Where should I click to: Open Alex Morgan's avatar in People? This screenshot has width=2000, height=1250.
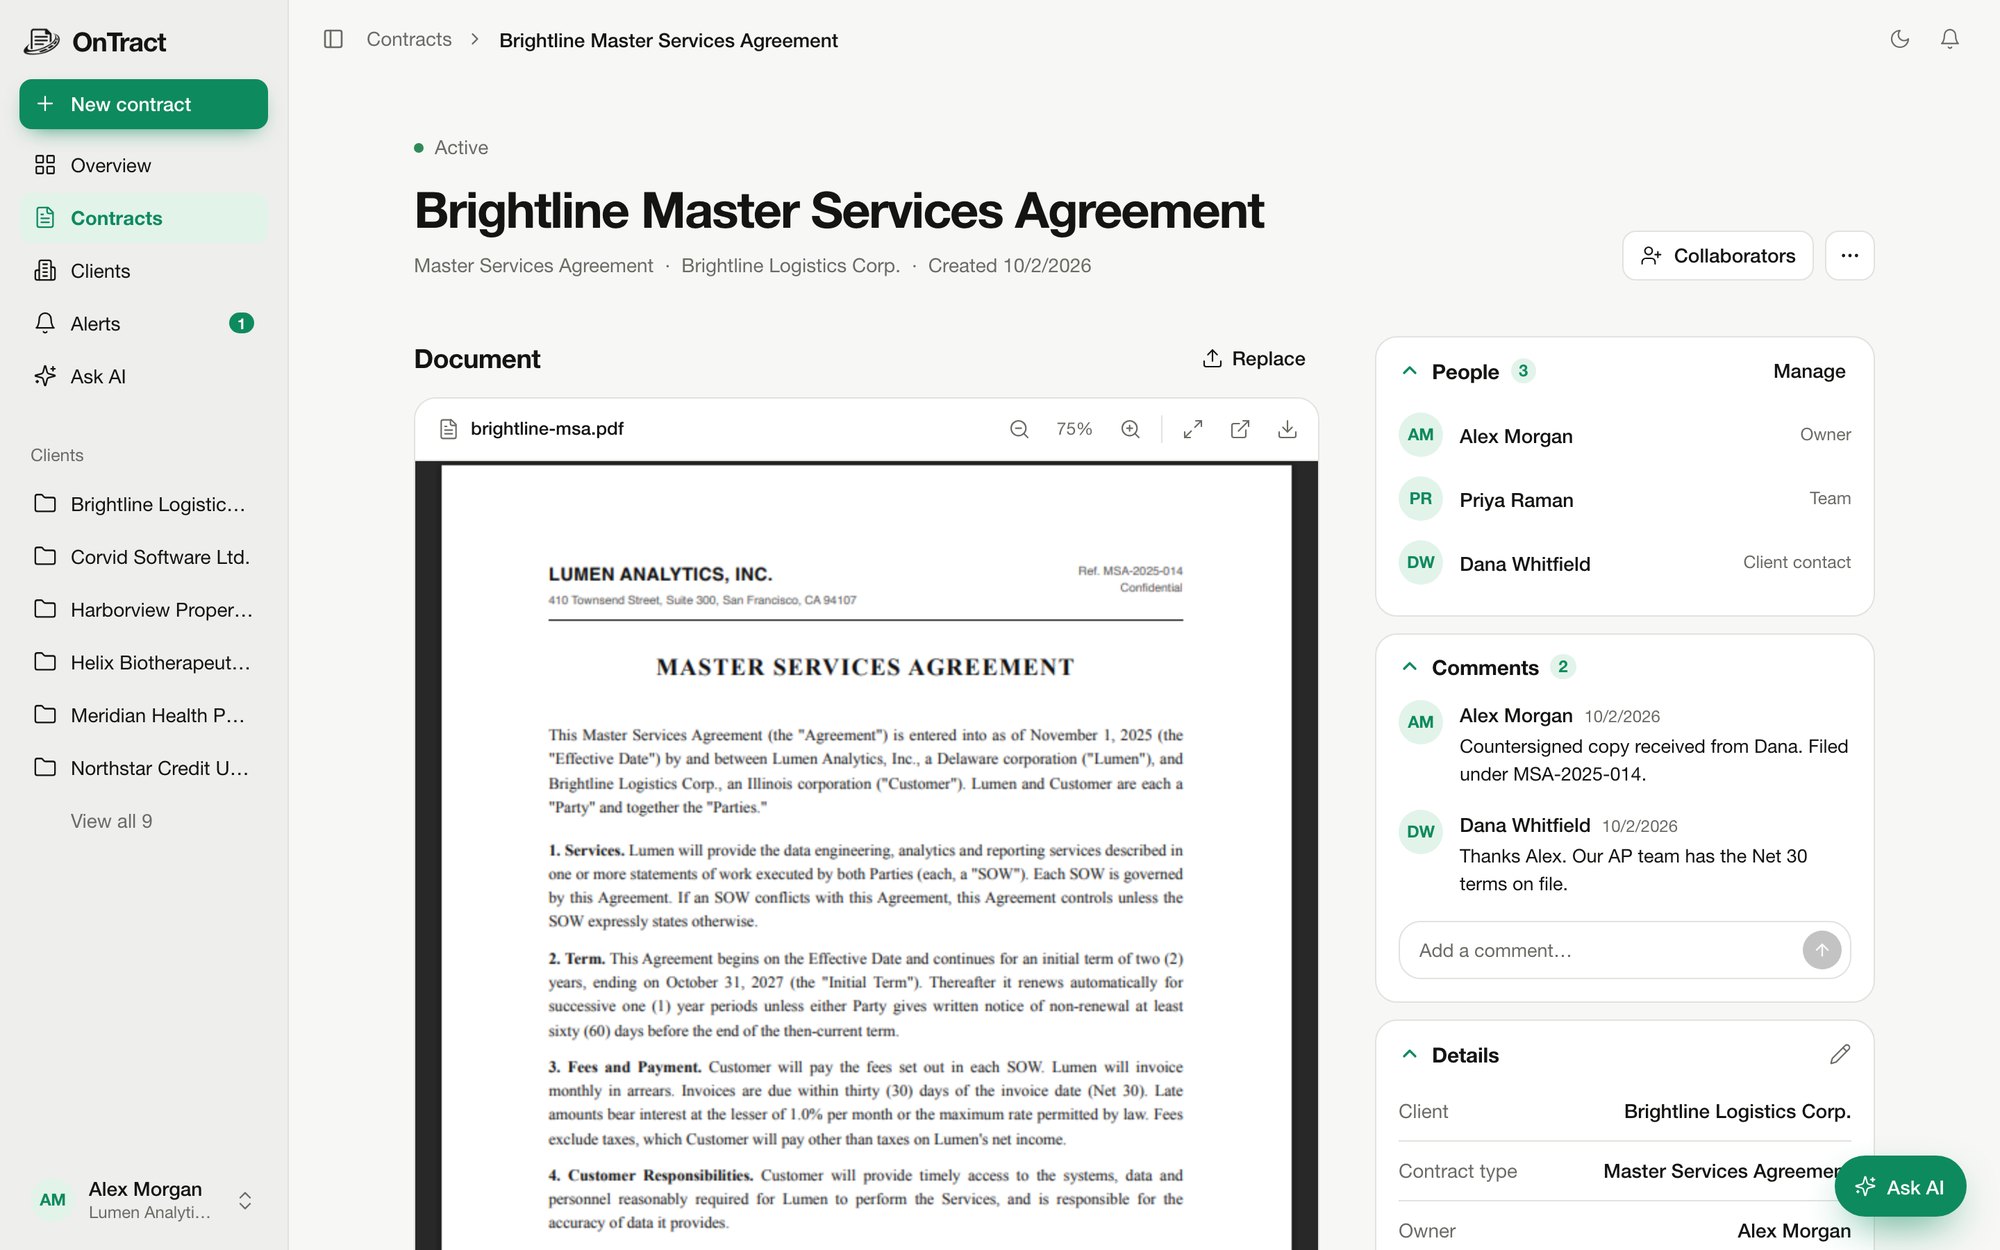coord(1420,435)
